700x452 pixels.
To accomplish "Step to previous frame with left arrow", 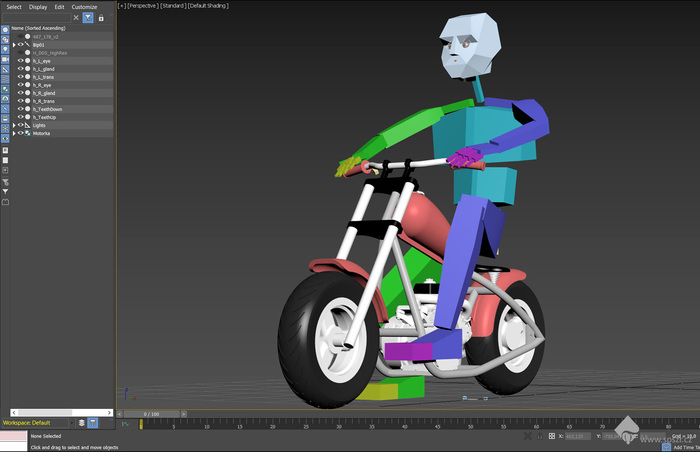I will tap(119, 414).
